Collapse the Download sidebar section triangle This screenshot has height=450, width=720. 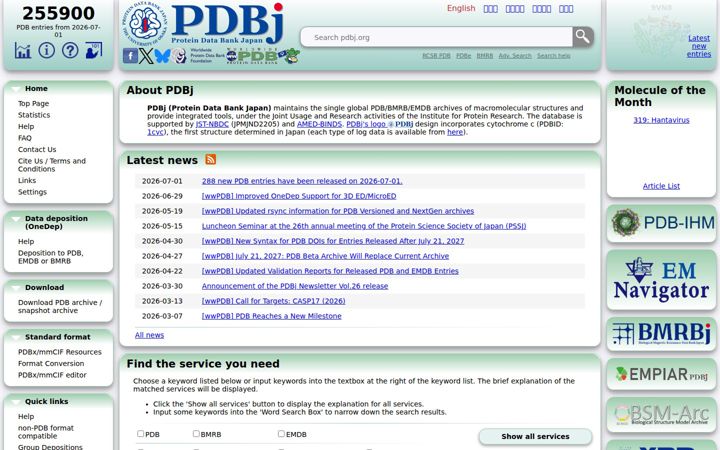point(16,288)
